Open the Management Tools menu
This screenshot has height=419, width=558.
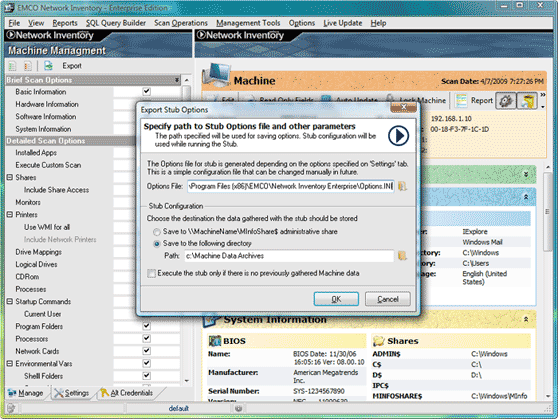(248, 23)
